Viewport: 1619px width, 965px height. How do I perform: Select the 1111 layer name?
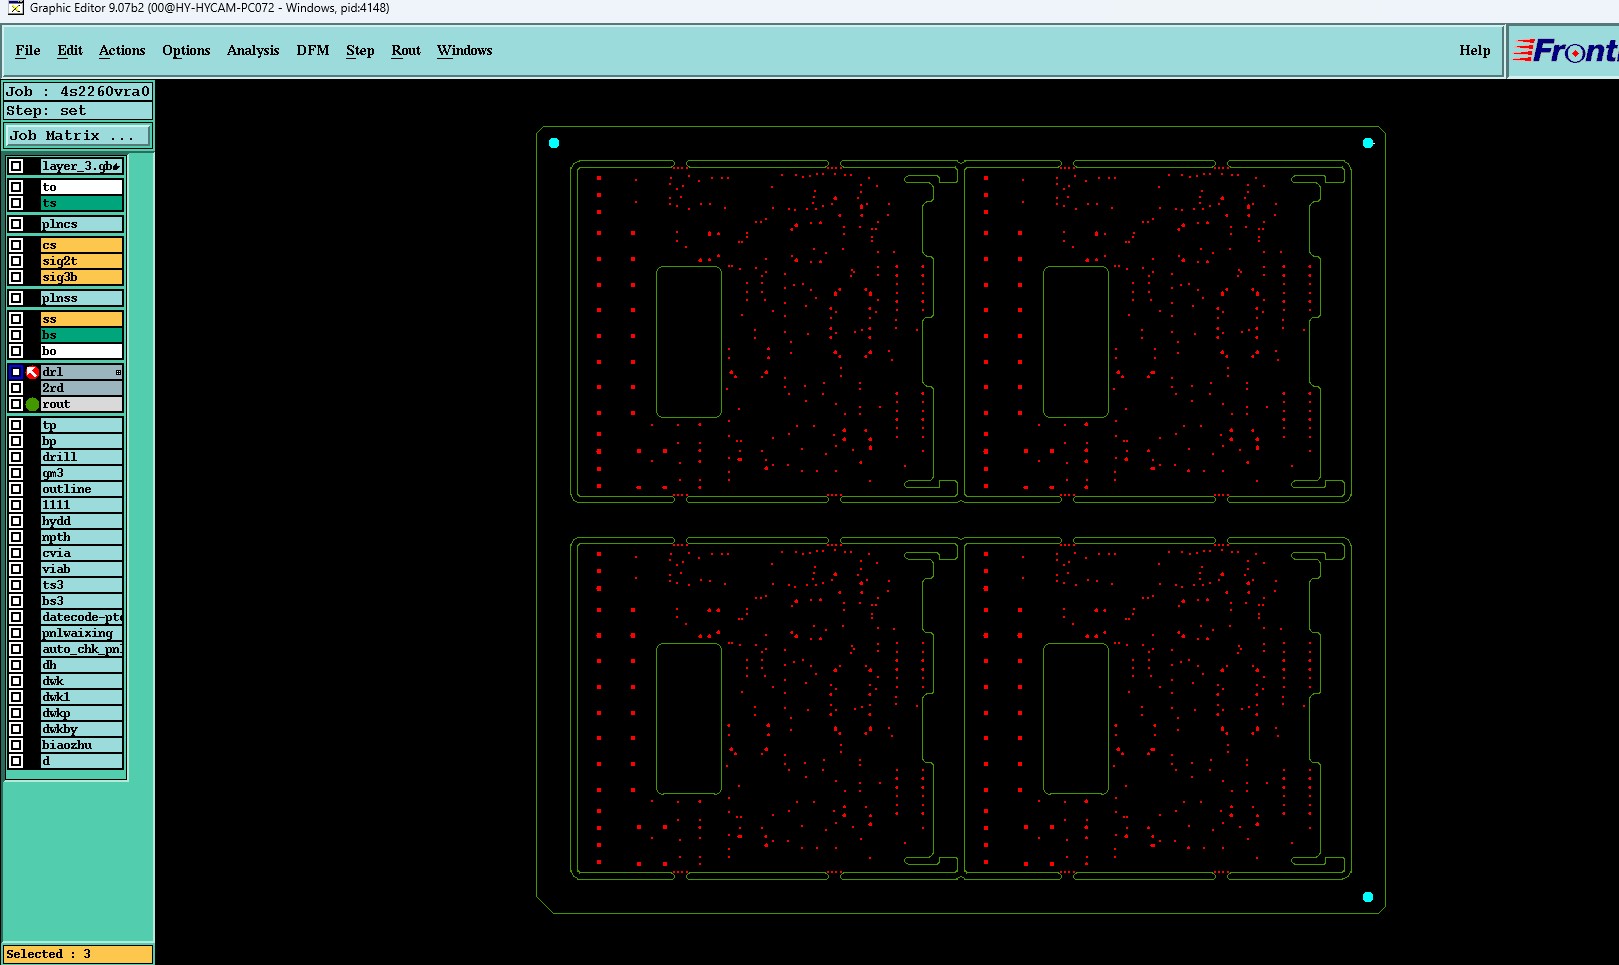pos(82,505)
